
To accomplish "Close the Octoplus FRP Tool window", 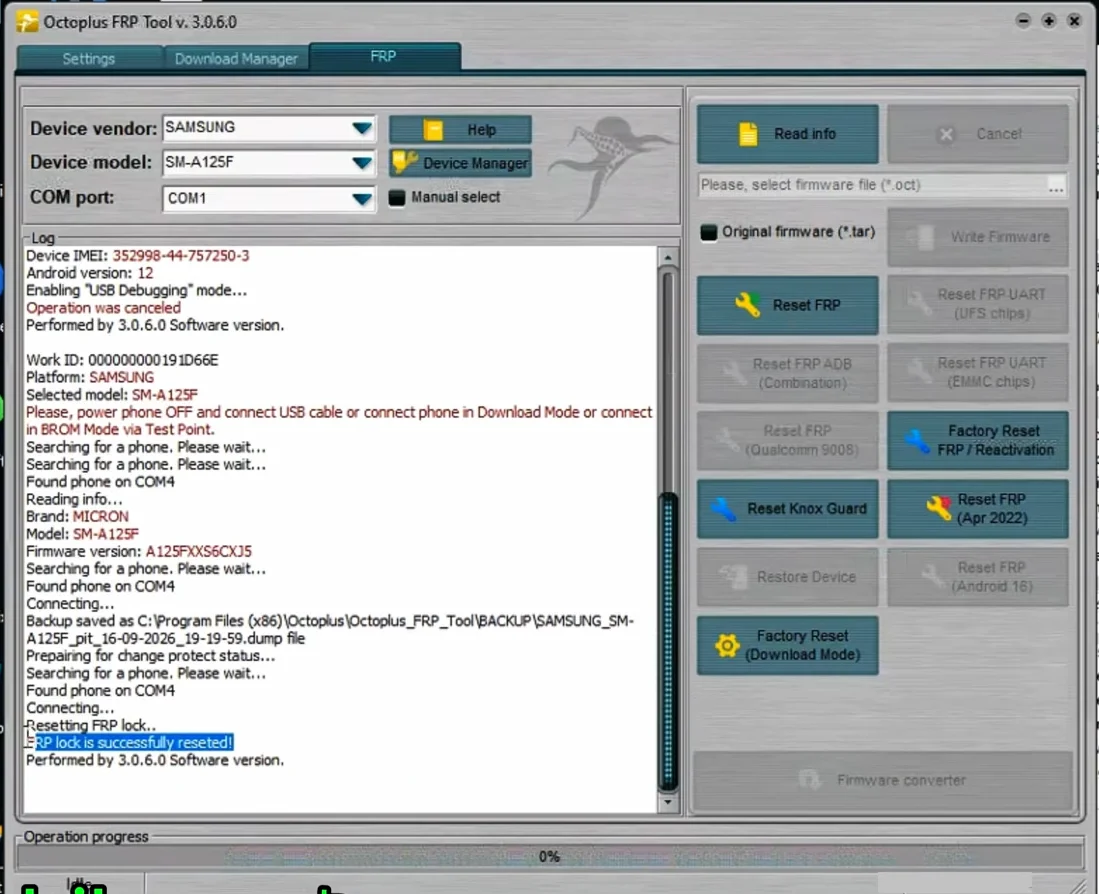I will coord(1074,21).
